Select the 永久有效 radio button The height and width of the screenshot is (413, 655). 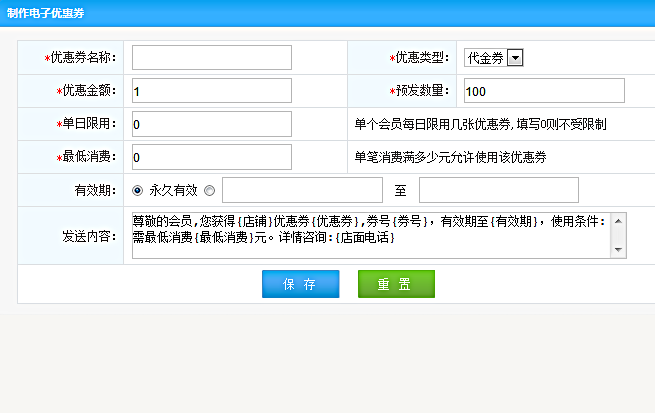click(138, 190)
